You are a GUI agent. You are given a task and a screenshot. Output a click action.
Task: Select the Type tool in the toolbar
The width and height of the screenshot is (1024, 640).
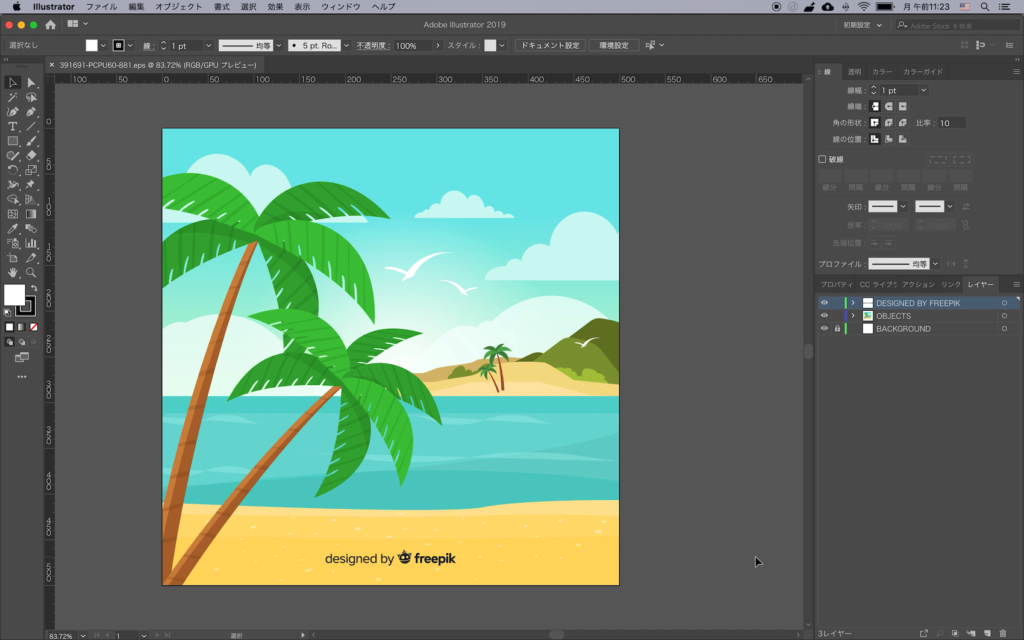(x=13, y=127)
